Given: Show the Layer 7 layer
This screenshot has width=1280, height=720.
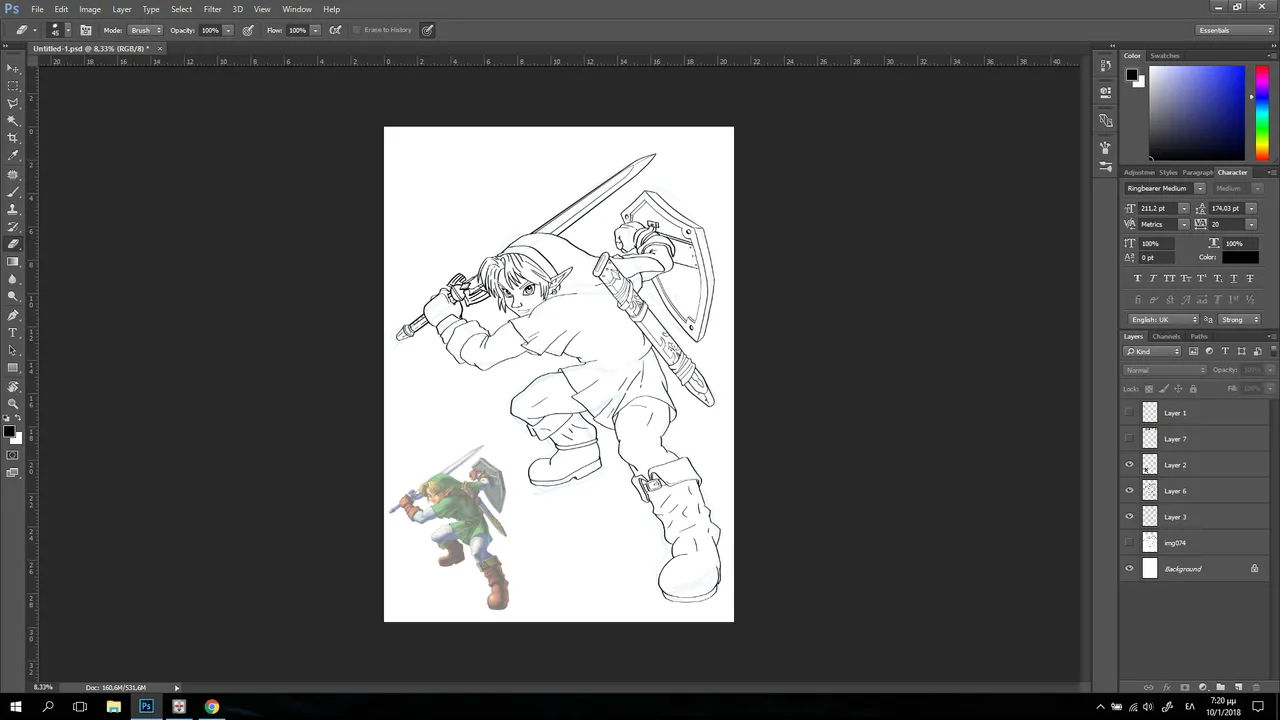Looking at the screenshot, I should pos(1130,438).
